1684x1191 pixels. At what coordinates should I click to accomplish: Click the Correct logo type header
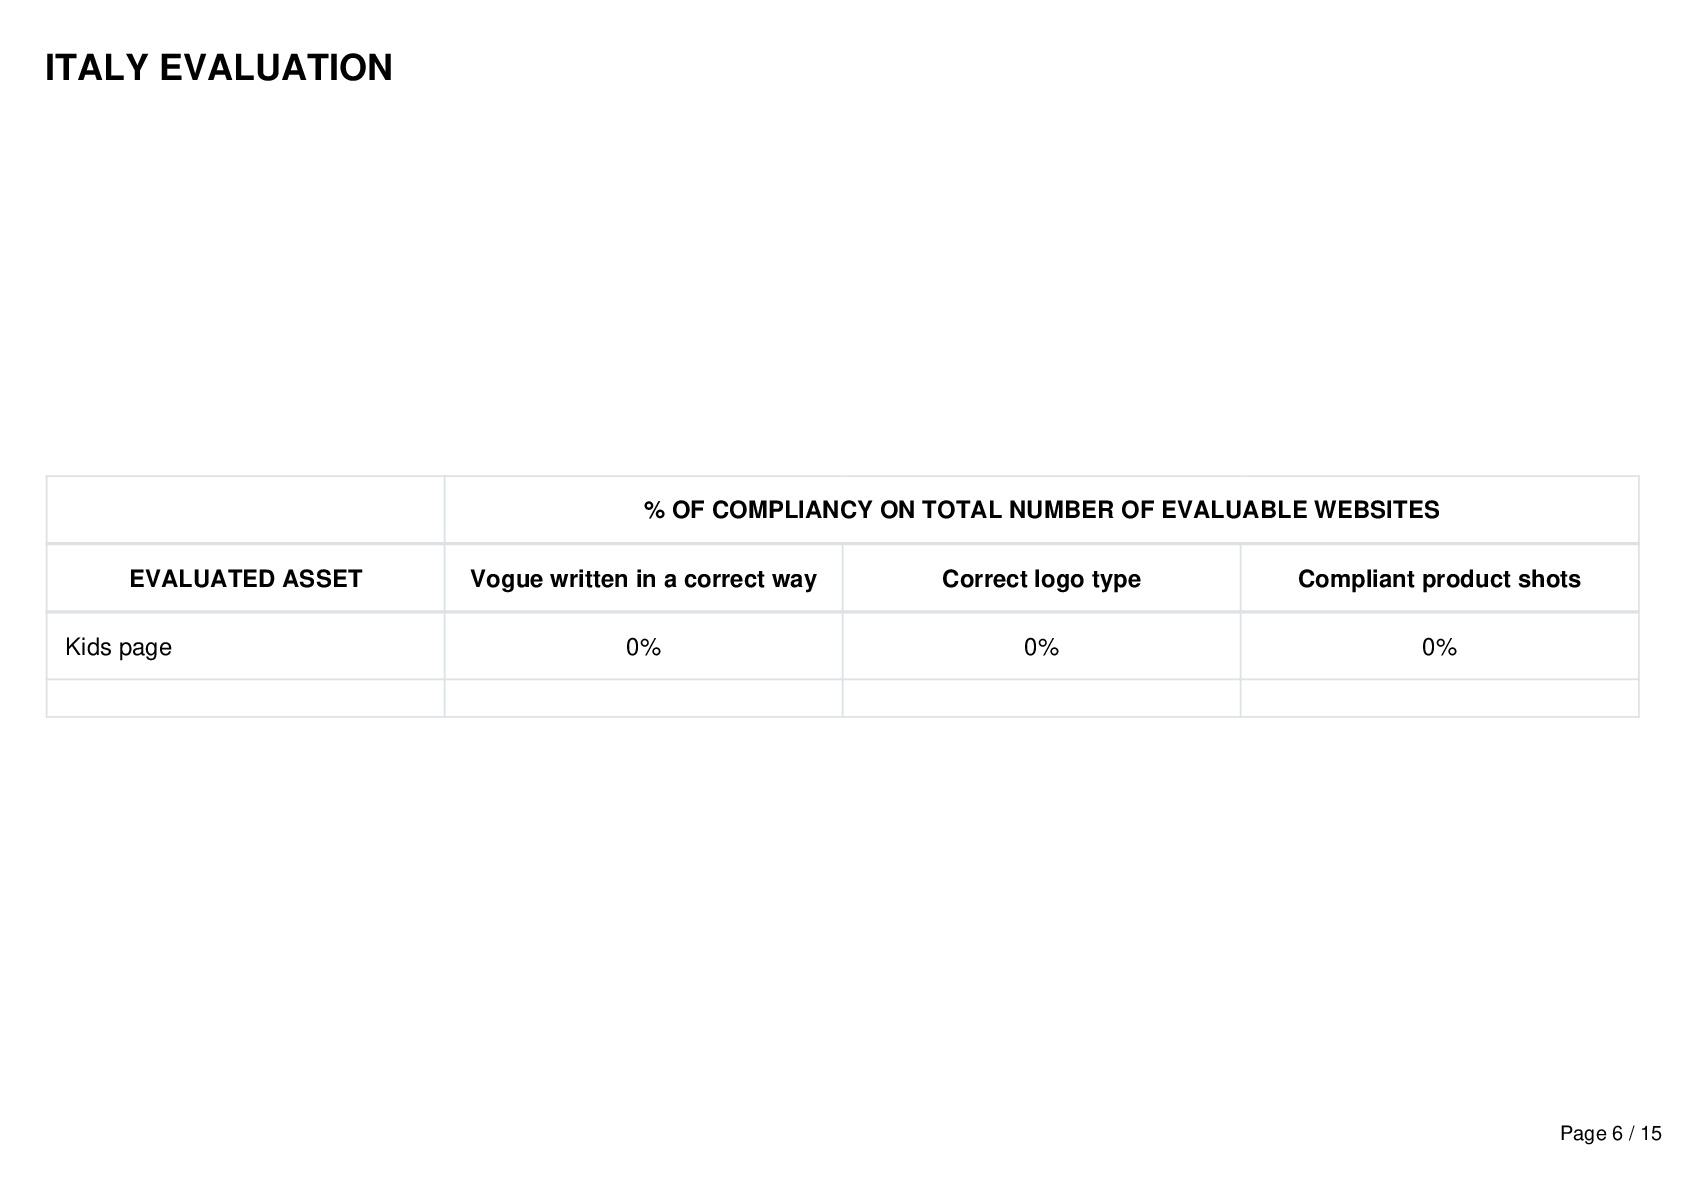(x=1041, y=579)
